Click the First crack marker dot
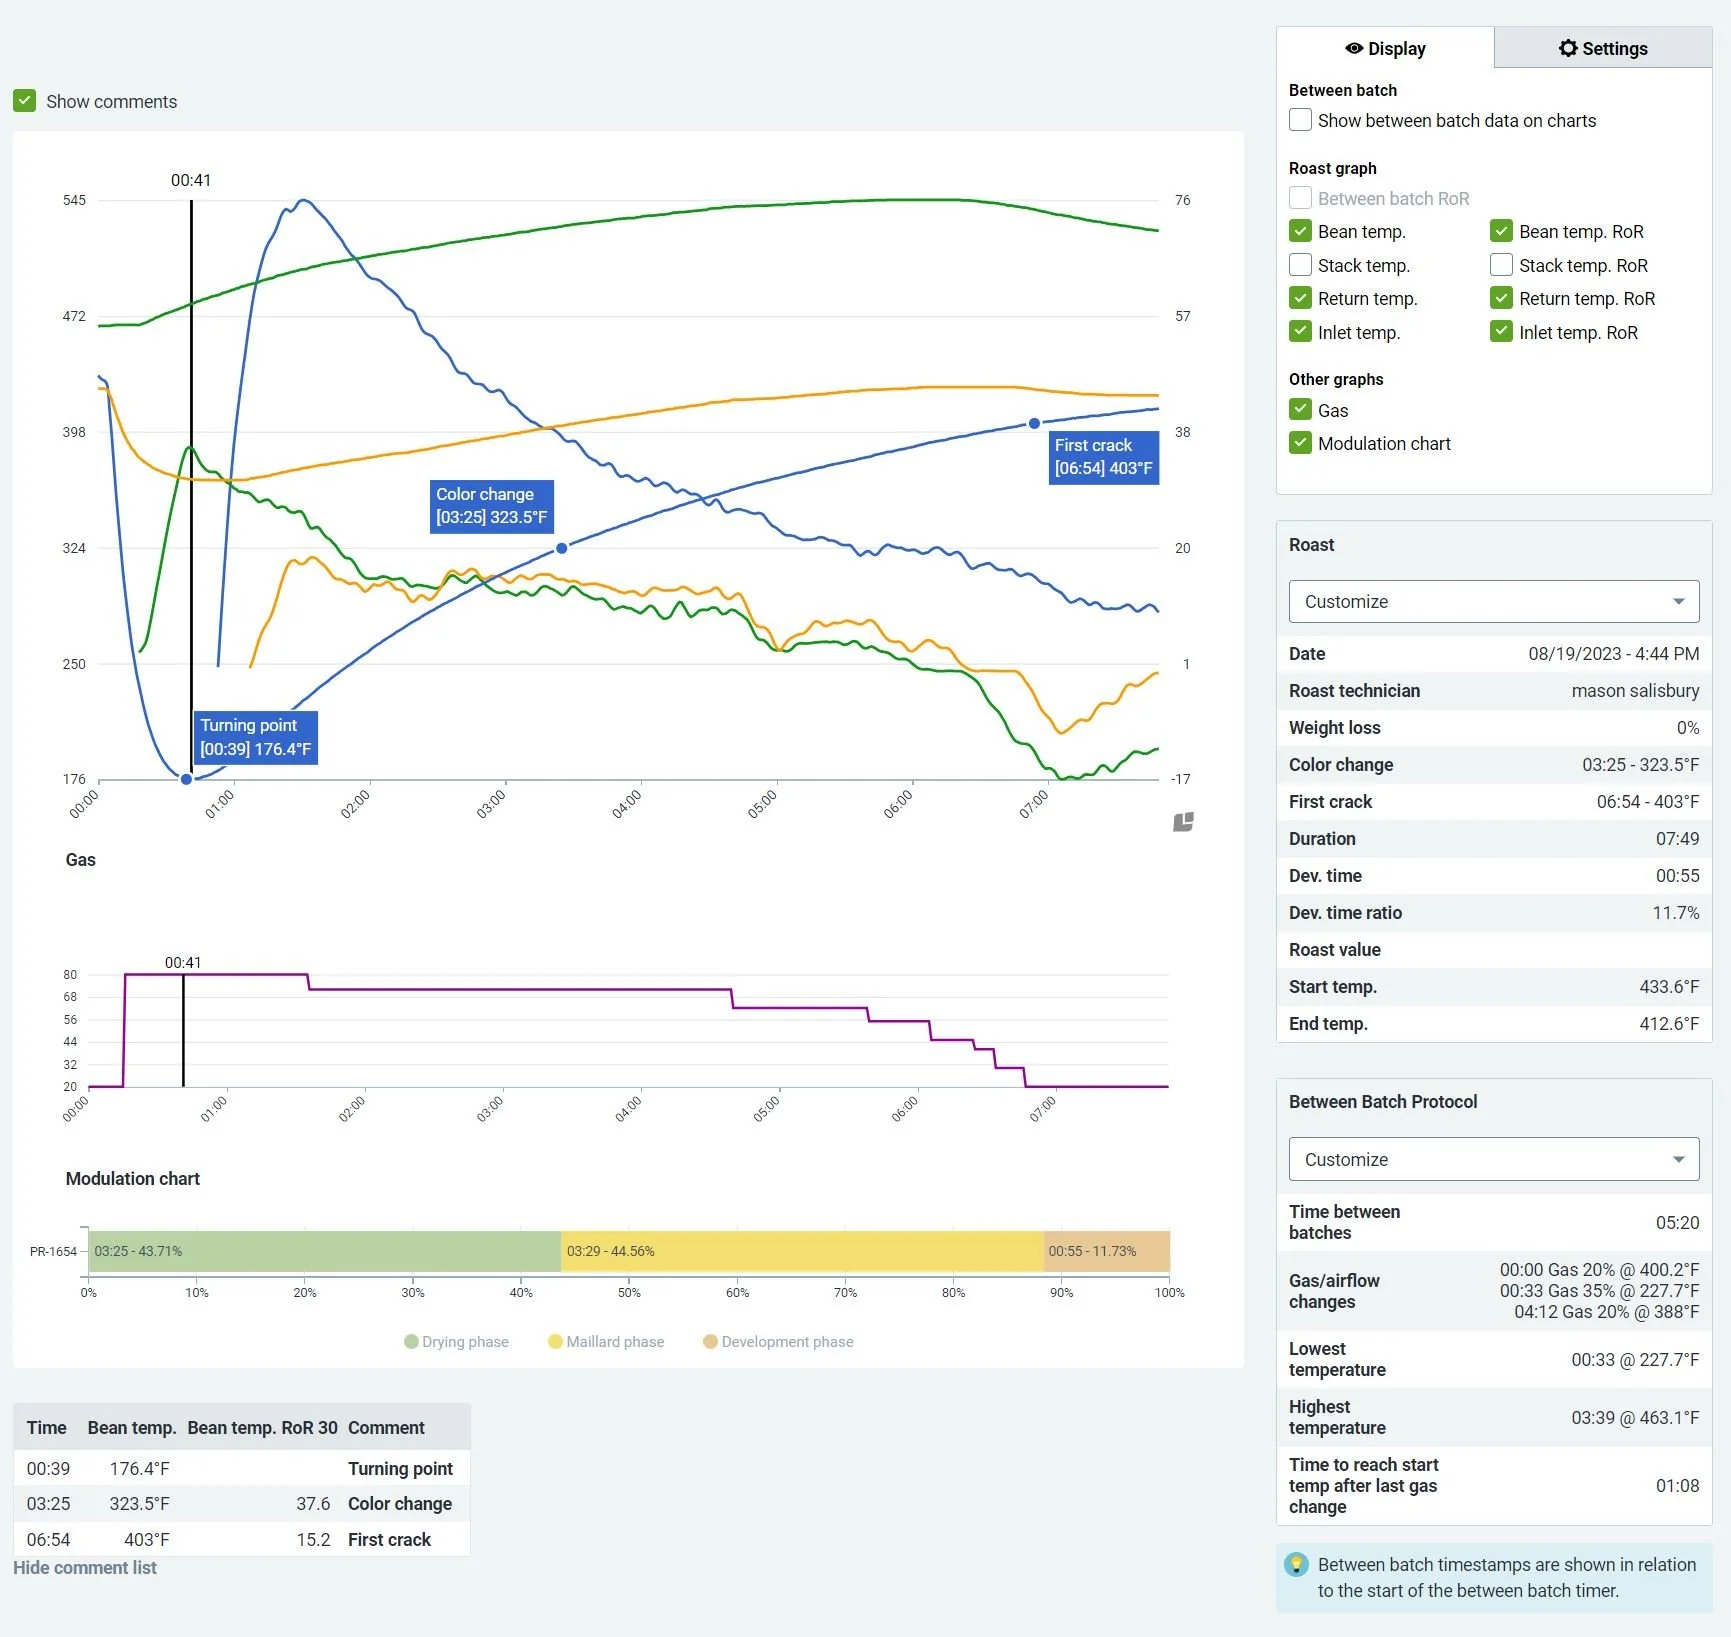1731x1637 pixels. pos(1034,423)
